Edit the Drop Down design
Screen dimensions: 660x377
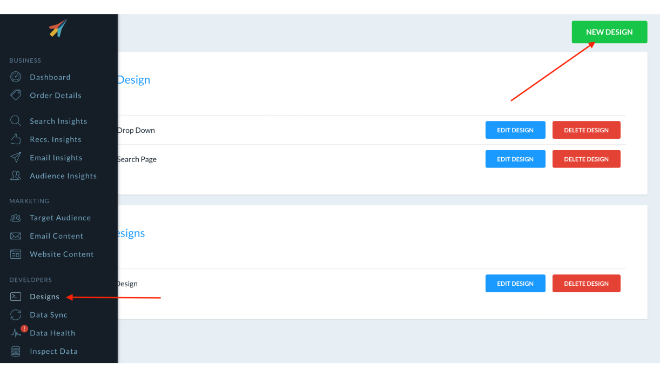[x=515, y=130]
